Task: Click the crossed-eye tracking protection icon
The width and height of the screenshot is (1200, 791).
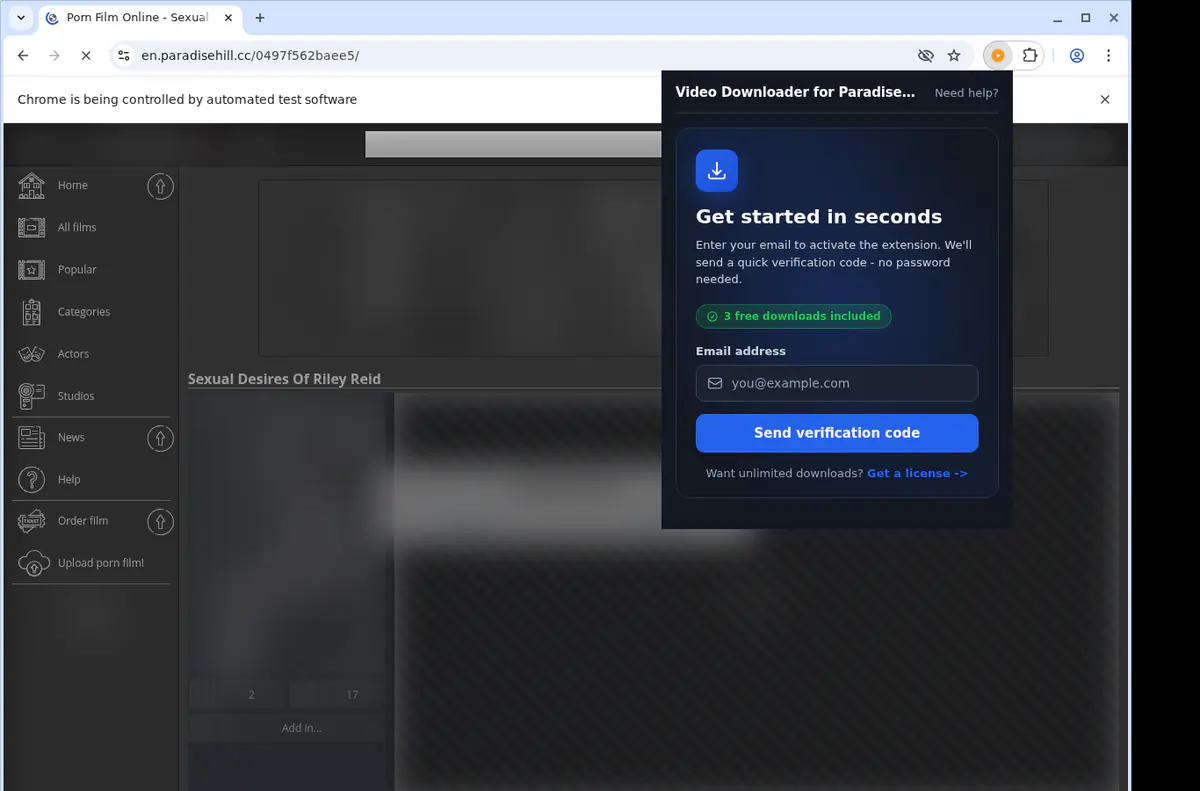Action: tap(925, 56)
